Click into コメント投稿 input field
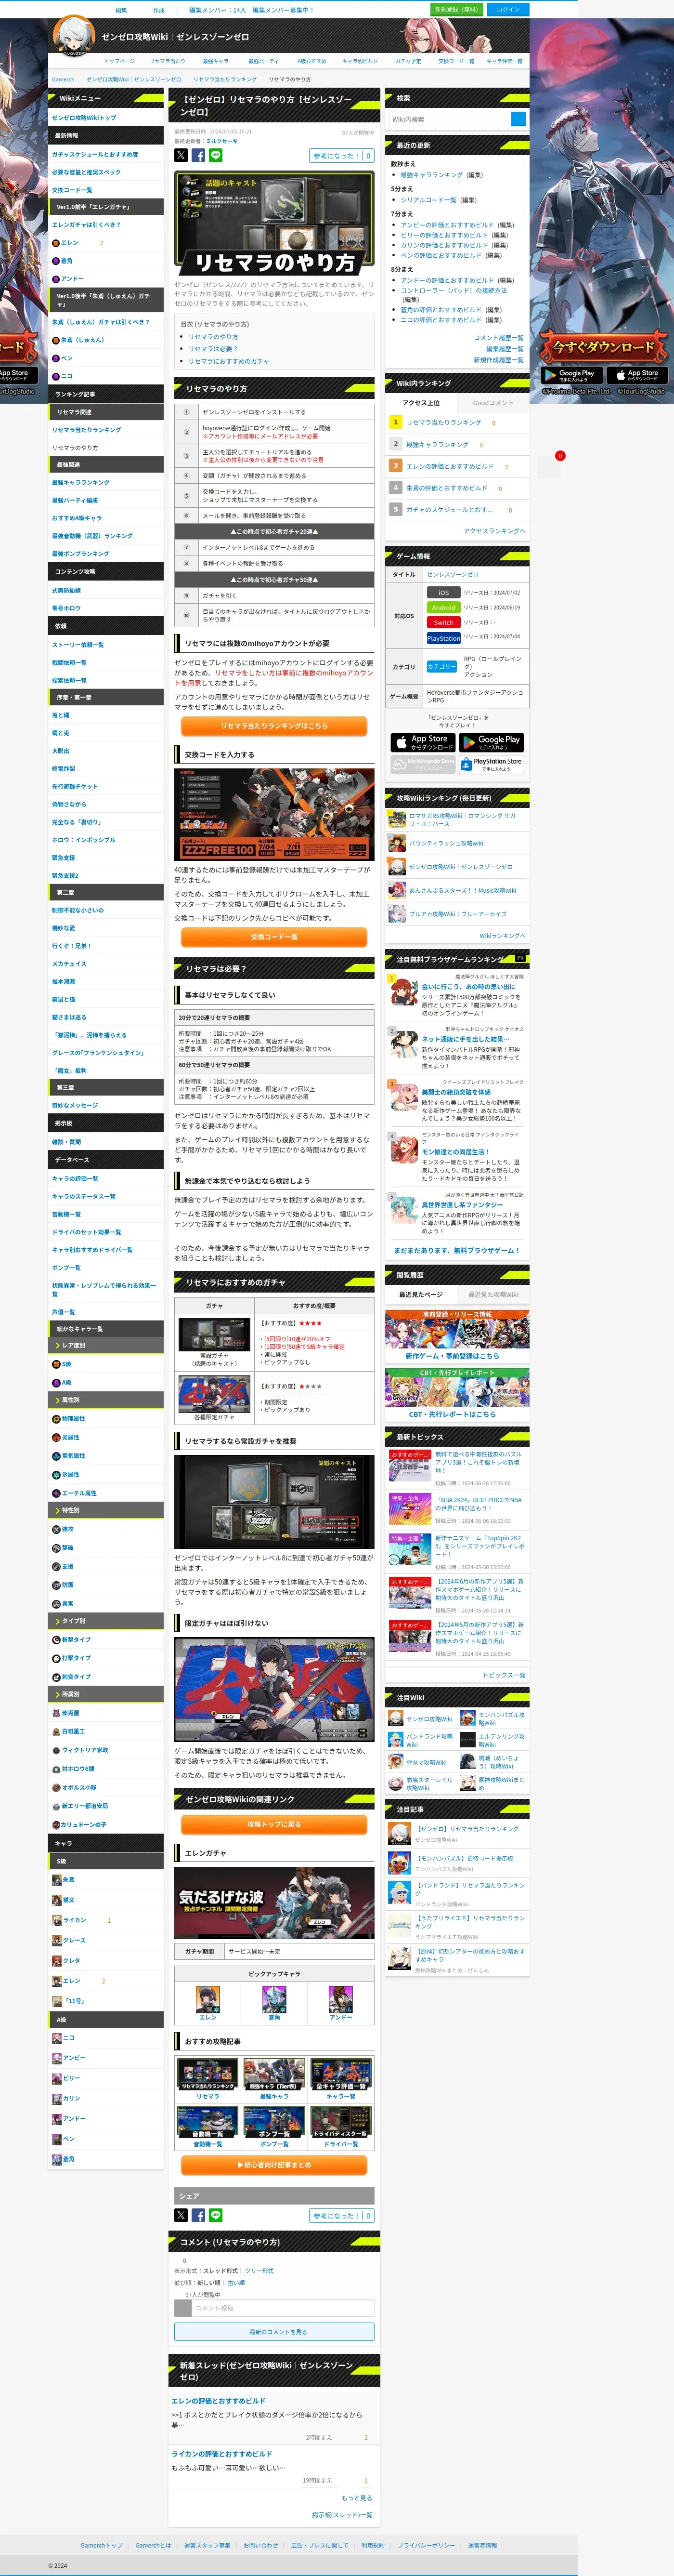This screenshot has width=674, height=2576. 283,2308
